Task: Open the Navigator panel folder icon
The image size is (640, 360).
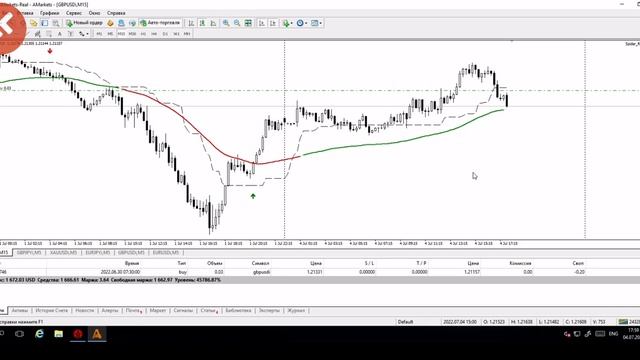Action: [x=33, y=23]
